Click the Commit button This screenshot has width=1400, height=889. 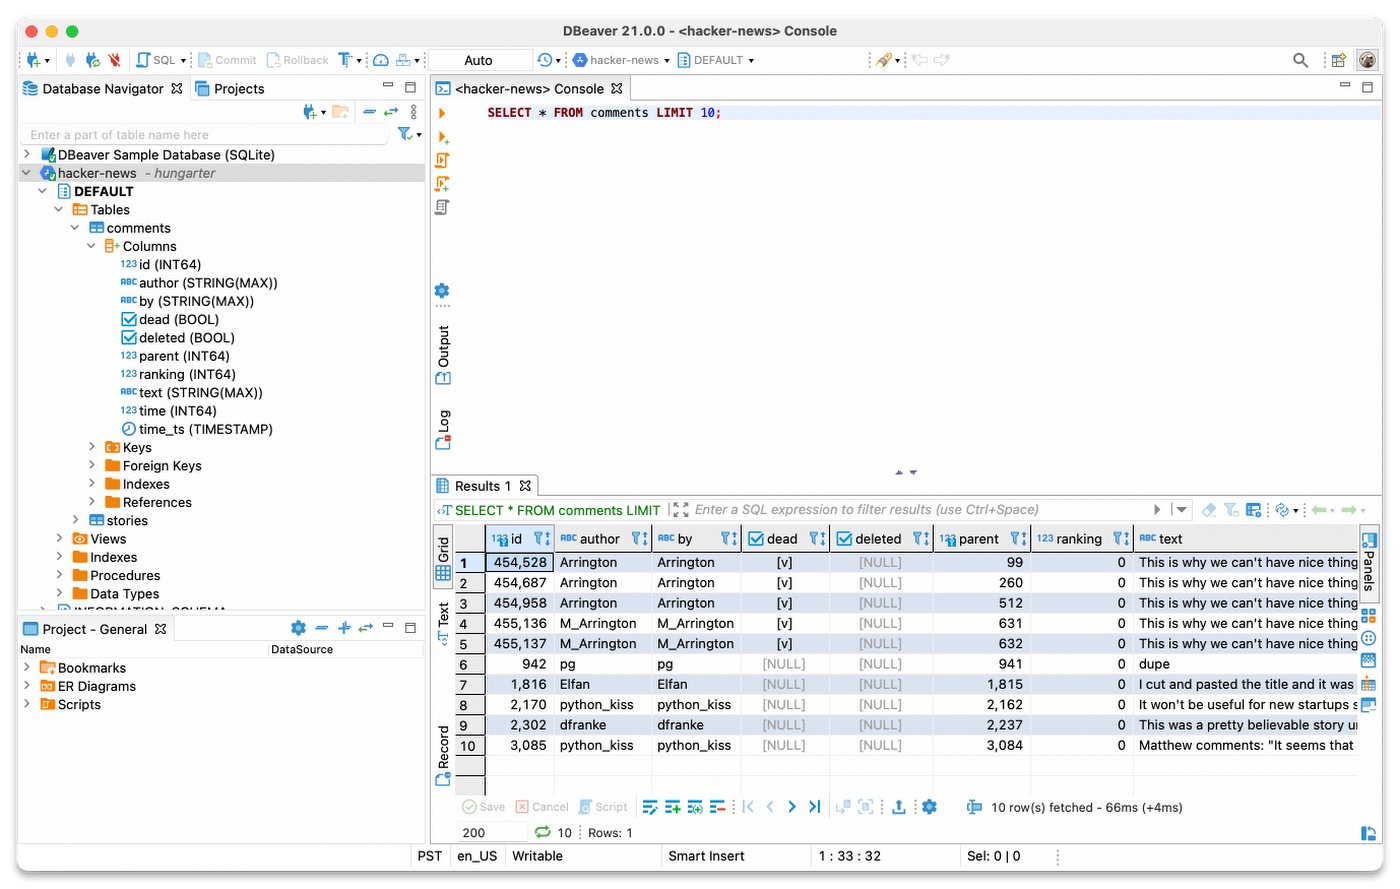pyautogui.click(x=227, y=60)
